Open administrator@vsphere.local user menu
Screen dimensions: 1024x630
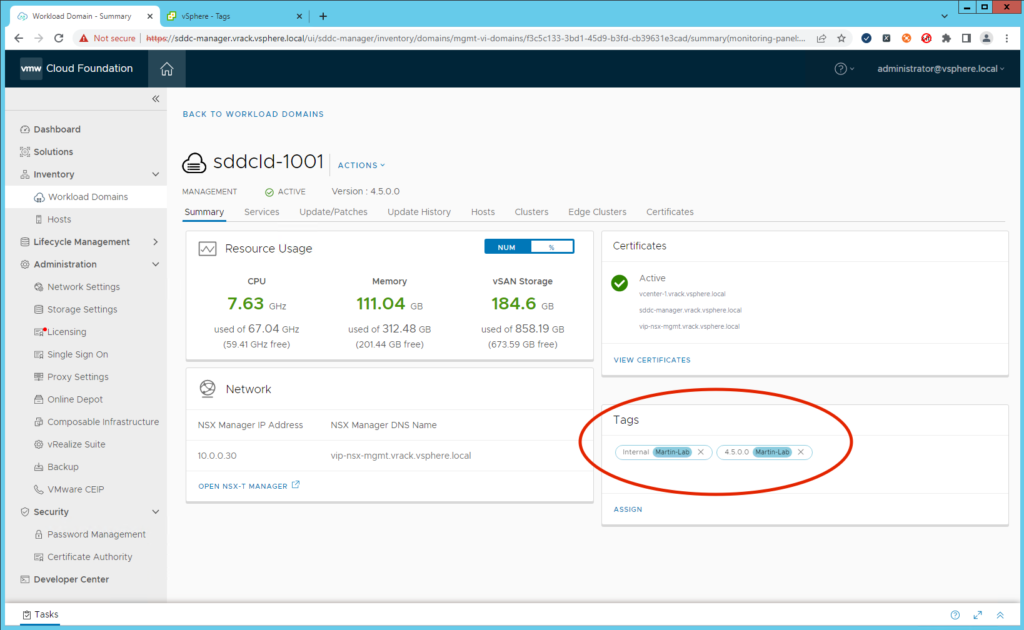coord(940,69)
